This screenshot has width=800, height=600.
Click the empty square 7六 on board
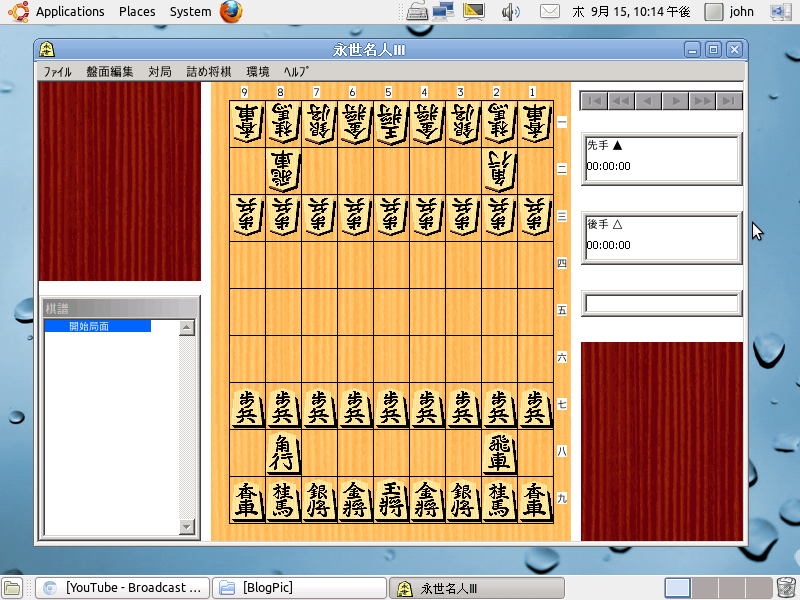point(319,359)
